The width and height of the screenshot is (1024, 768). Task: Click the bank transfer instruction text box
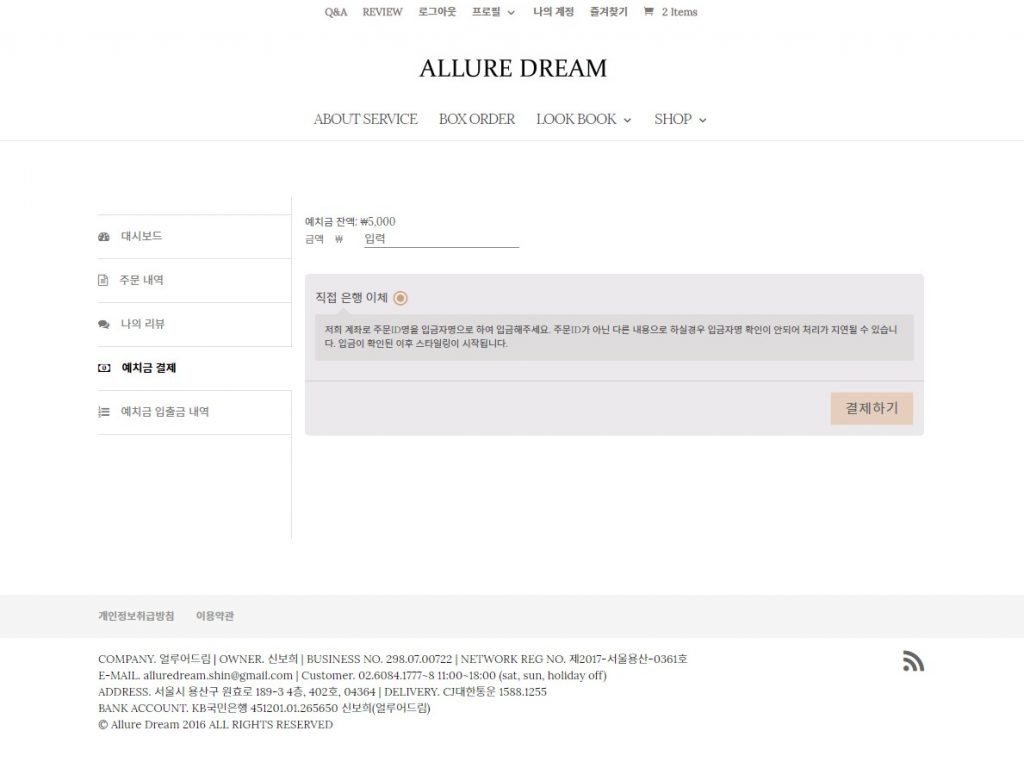coord(614,337)
